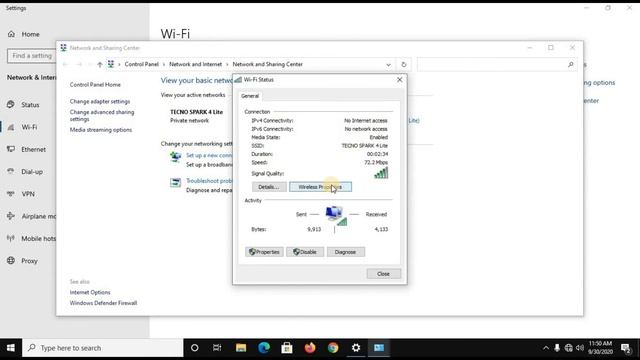The height and width of the screenshot is (360, 640).
Task: Open network tray icon
Action: tap(569, 348)
